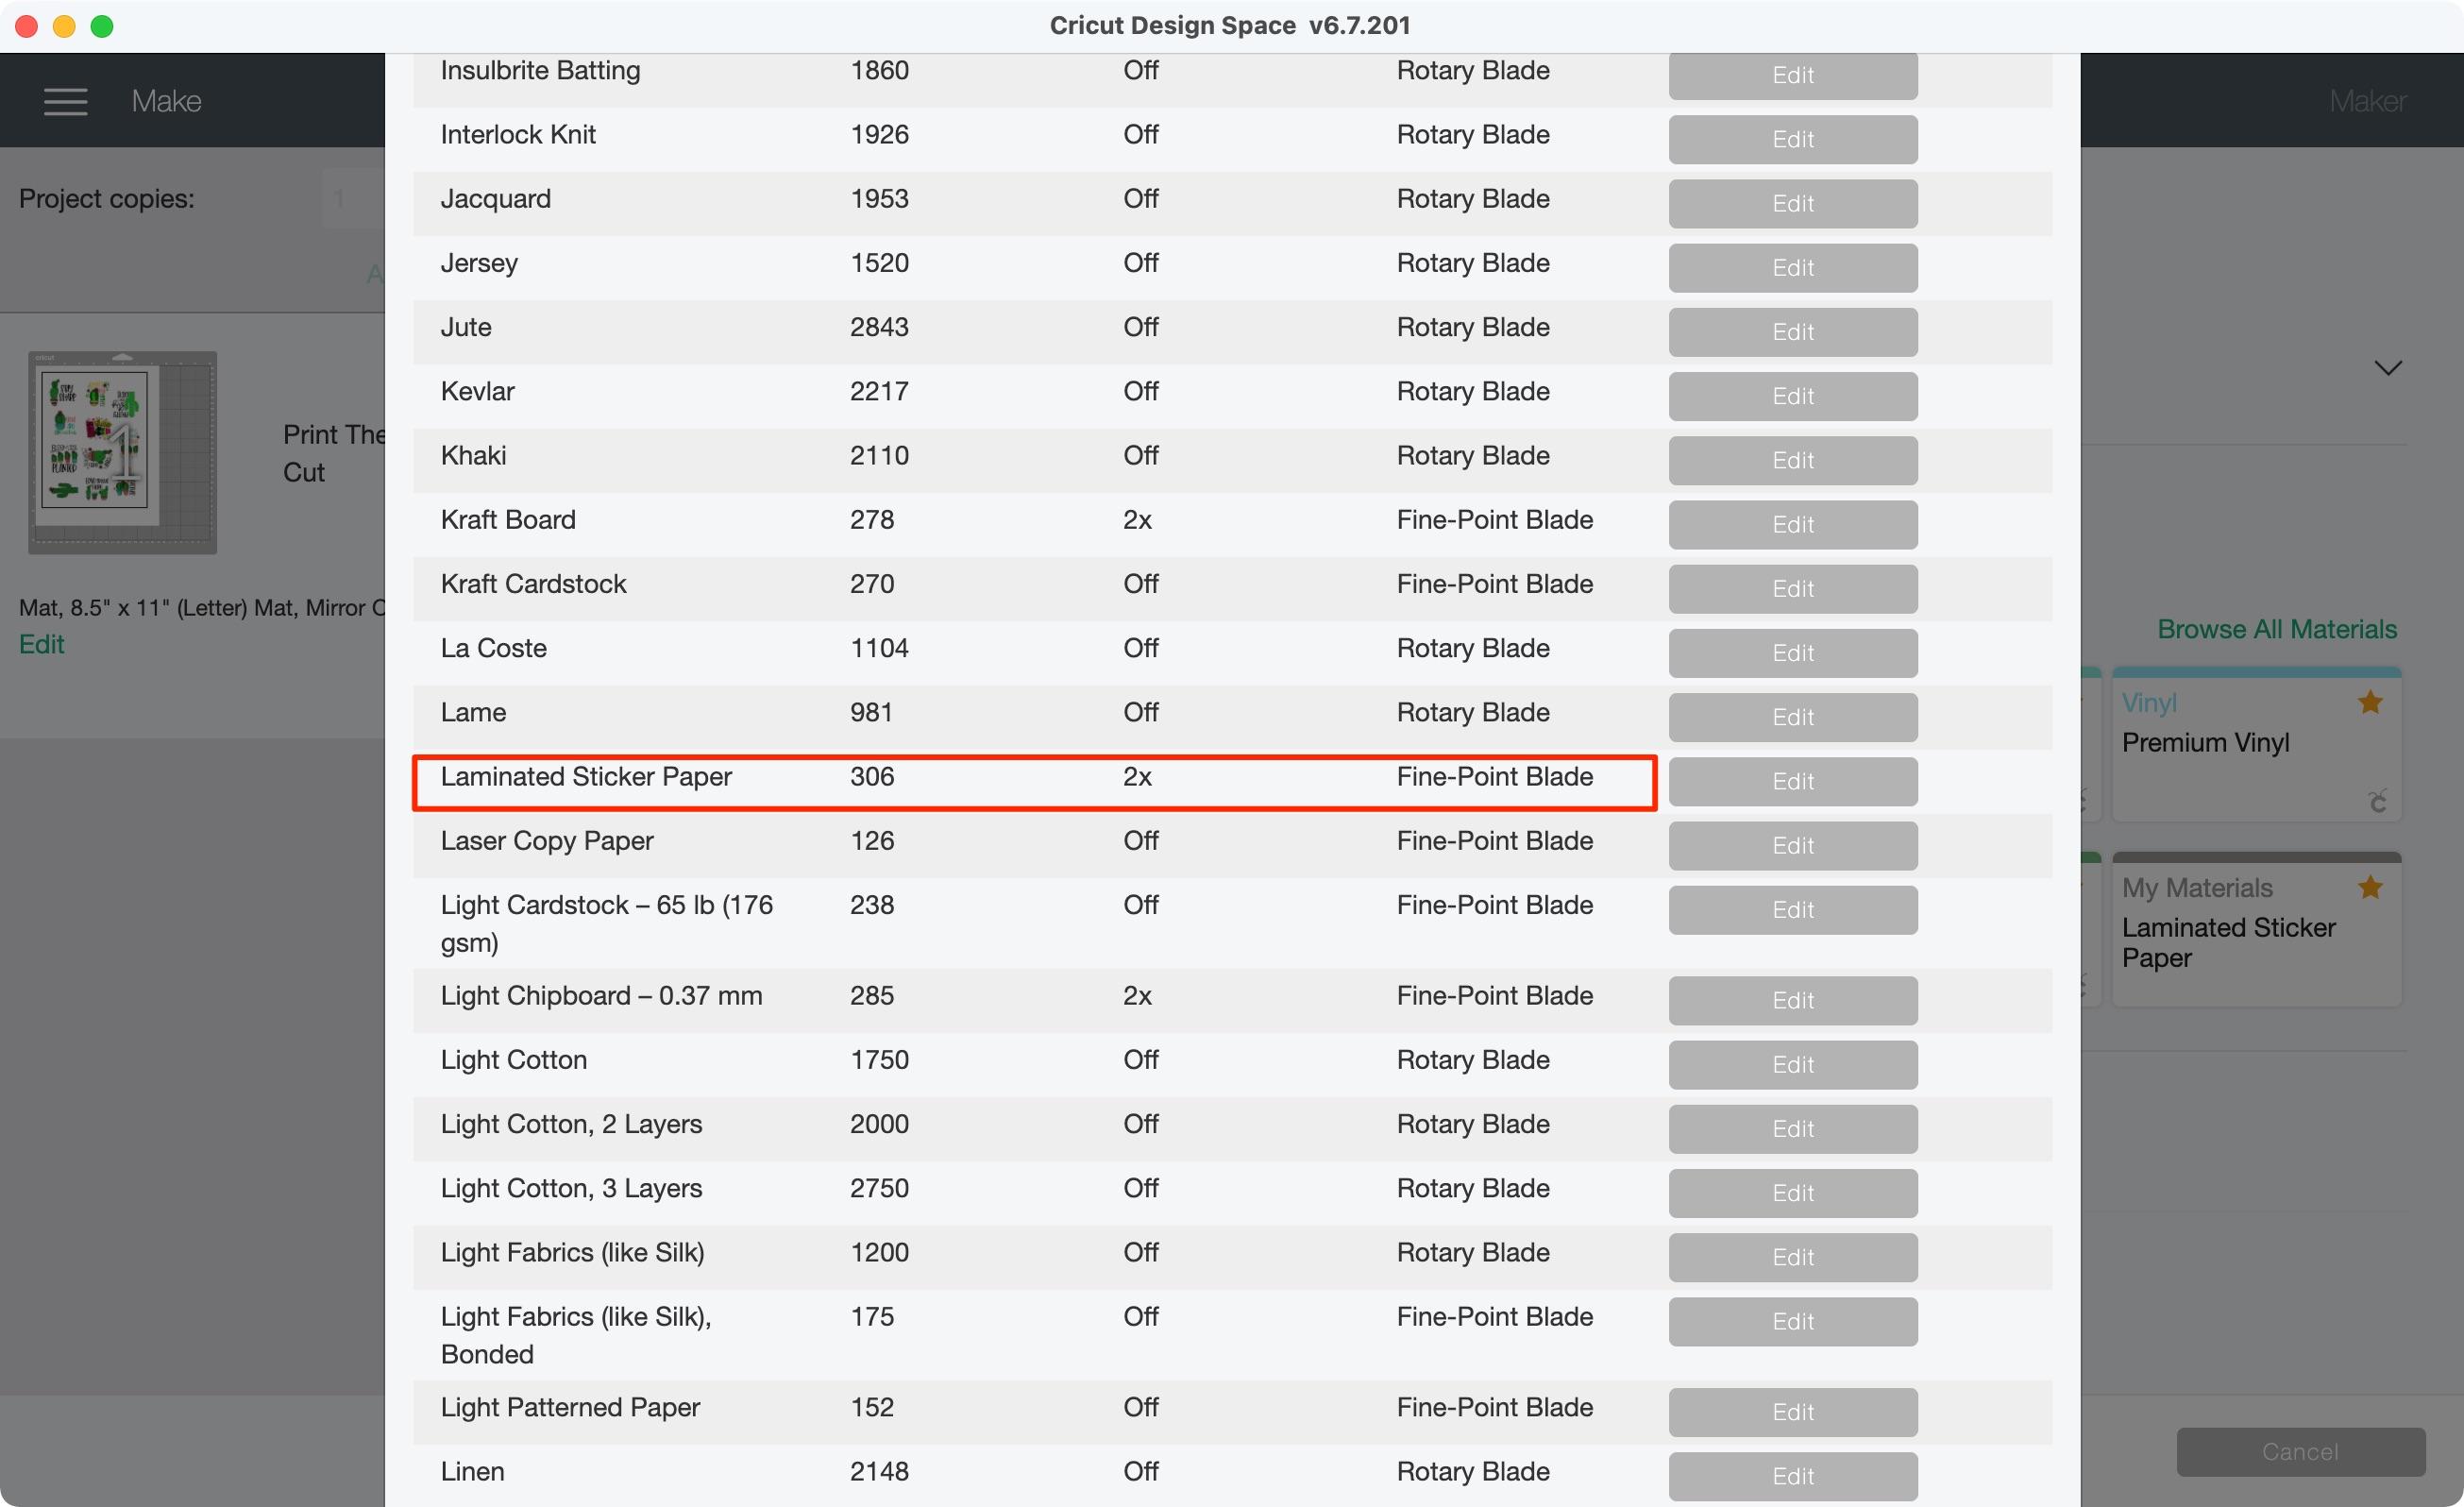Click Edit for Jersey row

click(1793, 267)
